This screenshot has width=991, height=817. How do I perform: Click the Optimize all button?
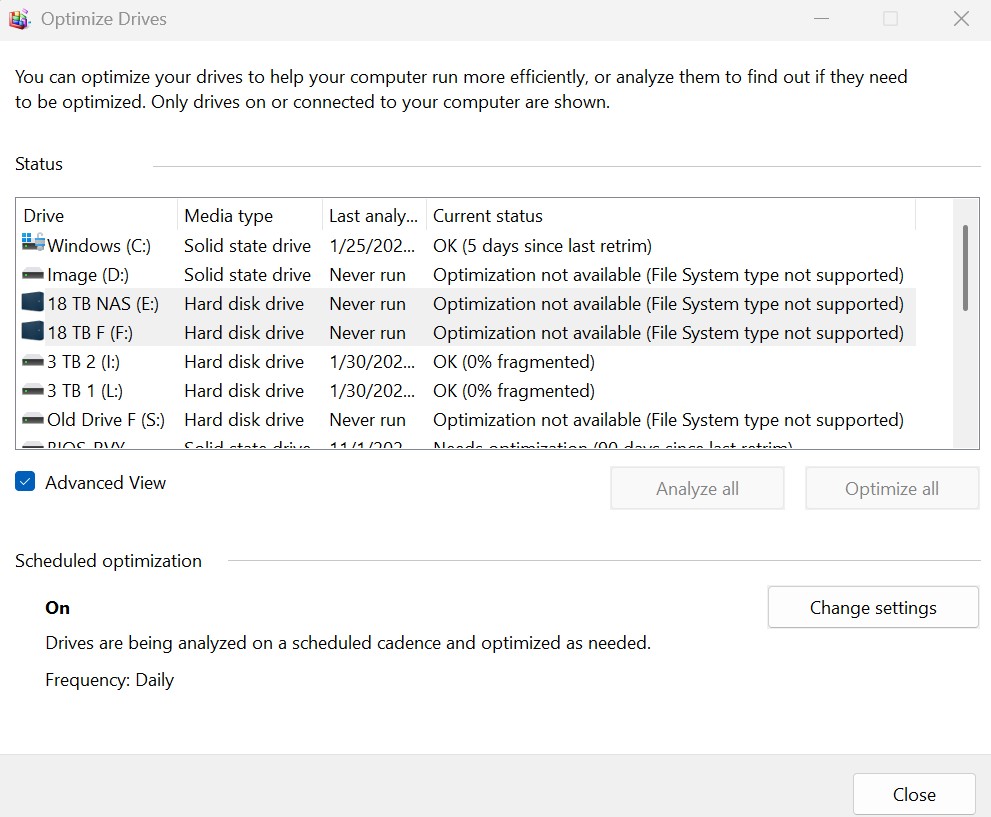[x=891, y=488]
